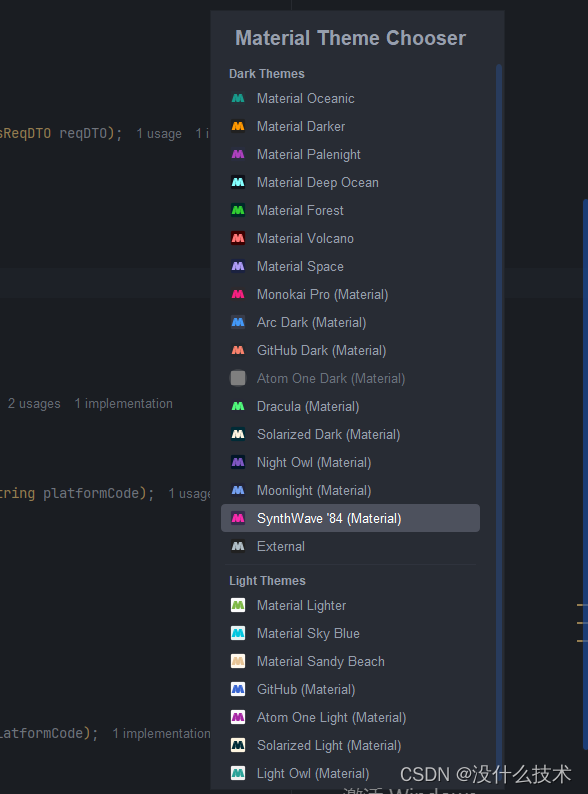The width and height of the screenshot is (588, 794).
Task: Click the pink Monokai Pro icon
Action: 238,294
